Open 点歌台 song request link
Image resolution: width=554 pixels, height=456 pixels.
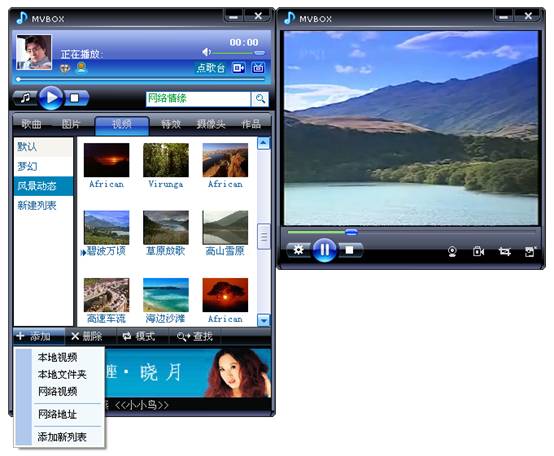click(211, 68)
